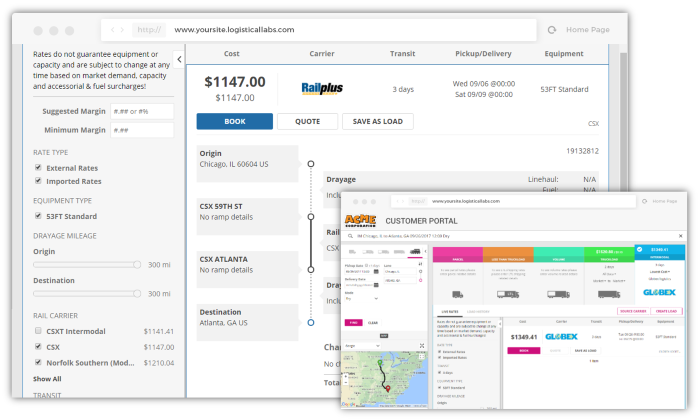Enable the CSXT Intermodal carrier checkbox
This screenshot has height=420, width=699.
[38, 331]
